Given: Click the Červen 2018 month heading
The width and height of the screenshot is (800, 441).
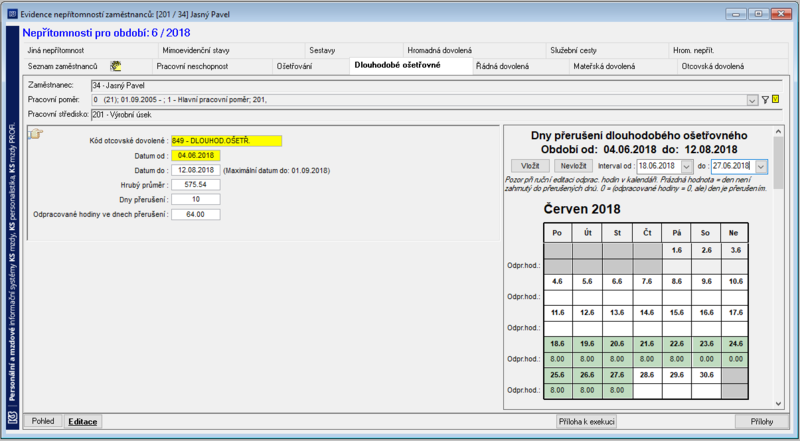Looking at the screenshot, I should click(x=582, y=209).
